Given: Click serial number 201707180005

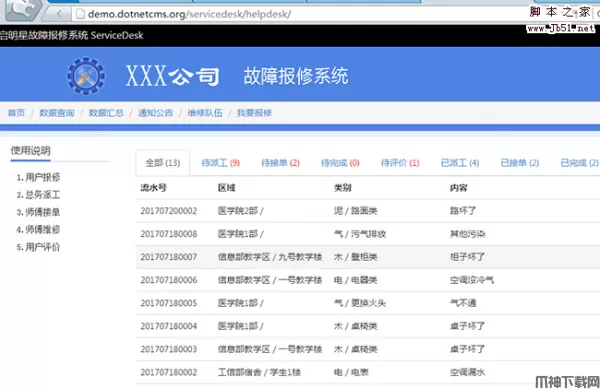Looking at the screenshot, I should tap(169, 303).
